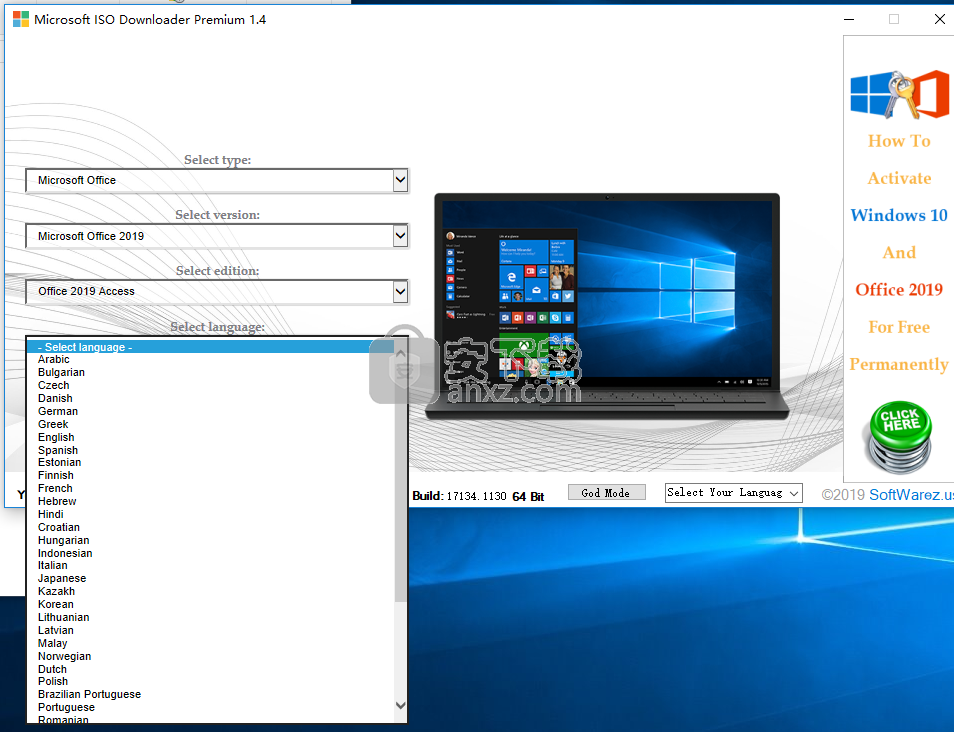Select Finnish in the language list
The height and width of the screenshot is (732, 954).
(56, 475)
